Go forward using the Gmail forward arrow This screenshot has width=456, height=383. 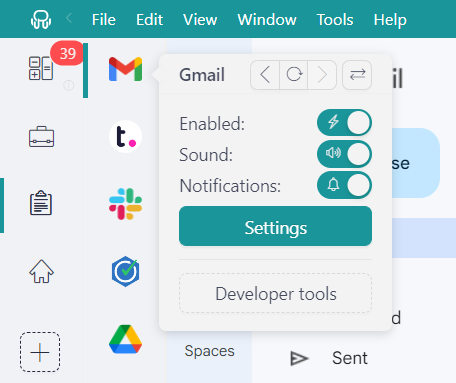(x=322, y=75)
